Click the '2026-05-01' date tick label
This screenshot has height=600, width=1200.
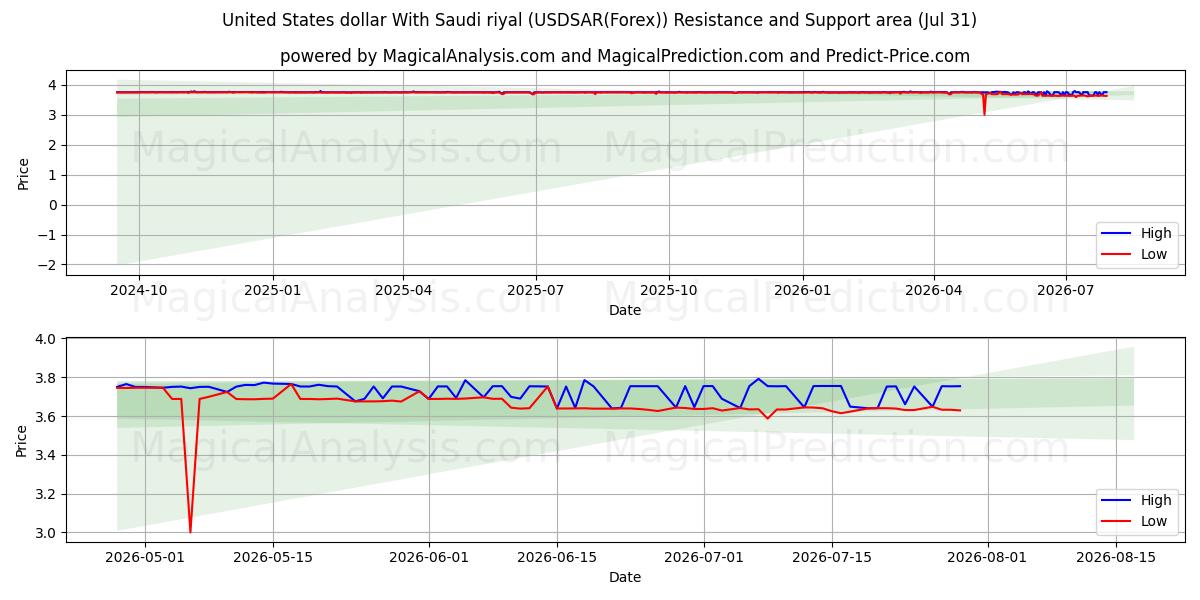coord(145,558)
